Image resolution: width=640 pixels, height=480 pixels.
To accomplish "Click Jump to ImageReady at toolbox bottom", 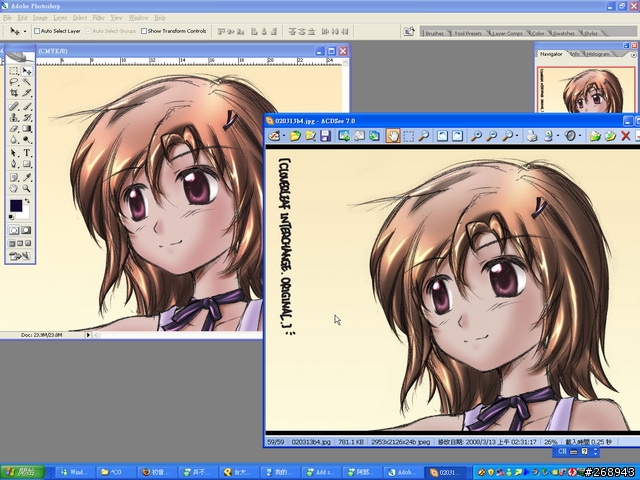I will pos(20,256).
